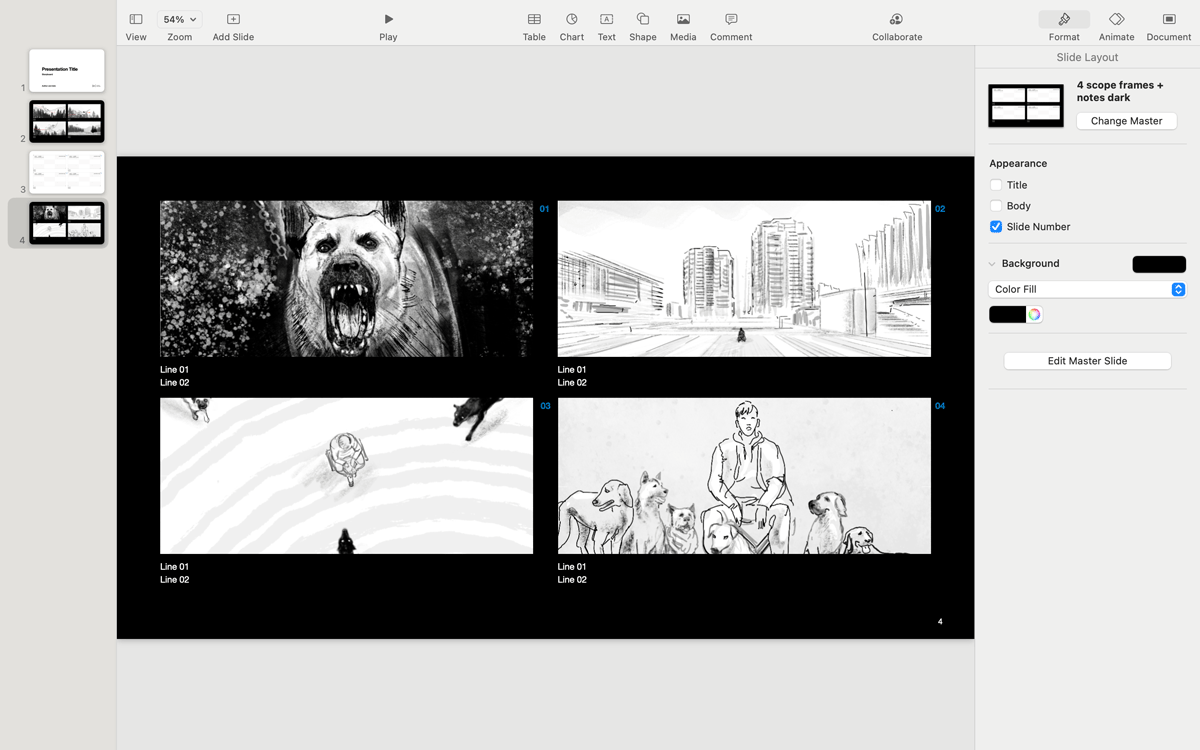Viewport: 1200px width, 750px height.
Task: Click the Change Master button
Action: (1126, 120)
